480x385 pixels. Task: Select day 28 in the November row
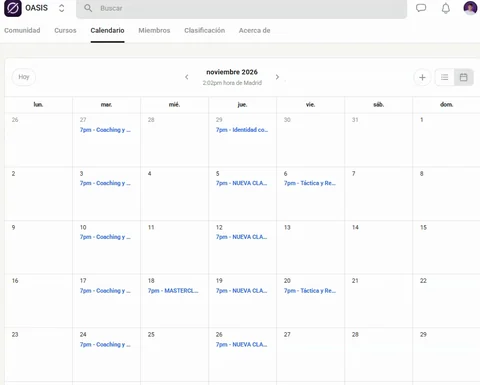point(355,335)
